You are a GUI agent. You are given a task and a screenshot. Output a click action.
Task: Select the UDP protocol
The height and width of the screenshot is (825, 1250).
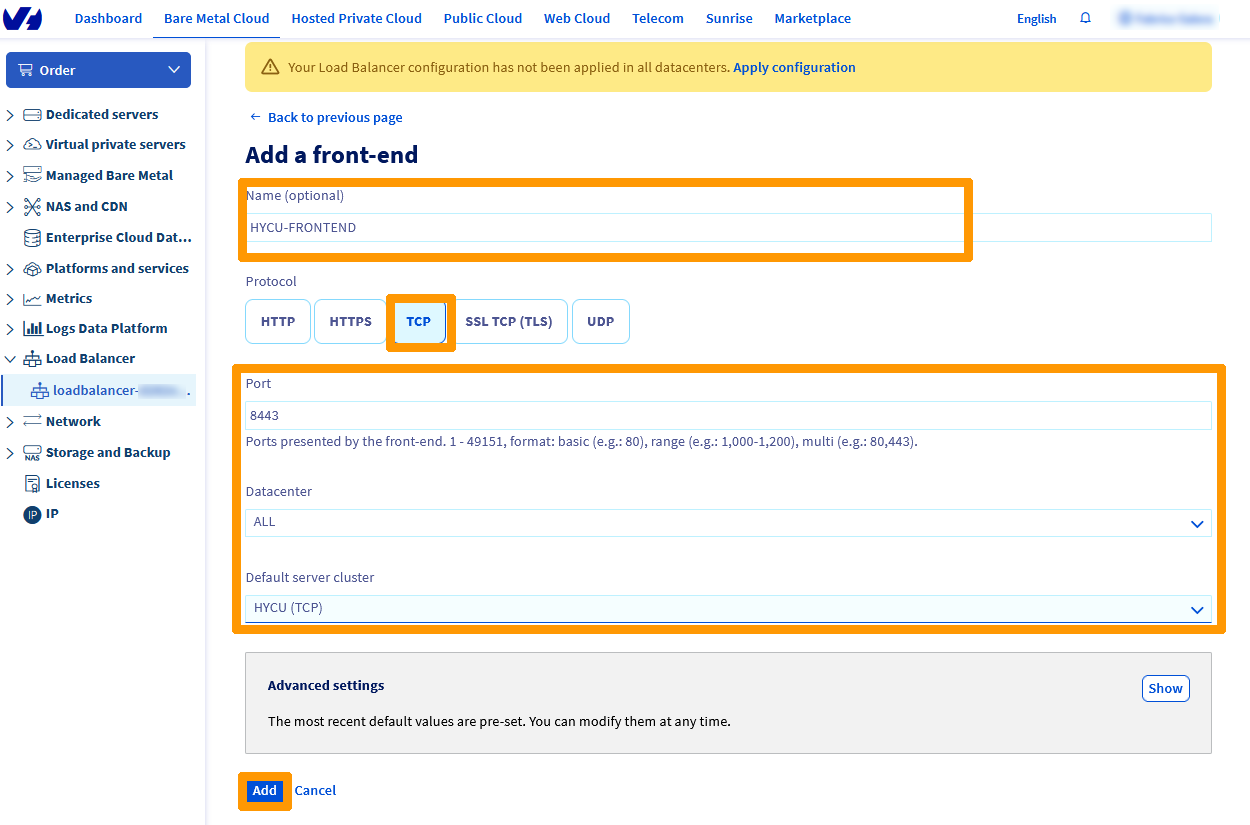click(x=600, y=321)
